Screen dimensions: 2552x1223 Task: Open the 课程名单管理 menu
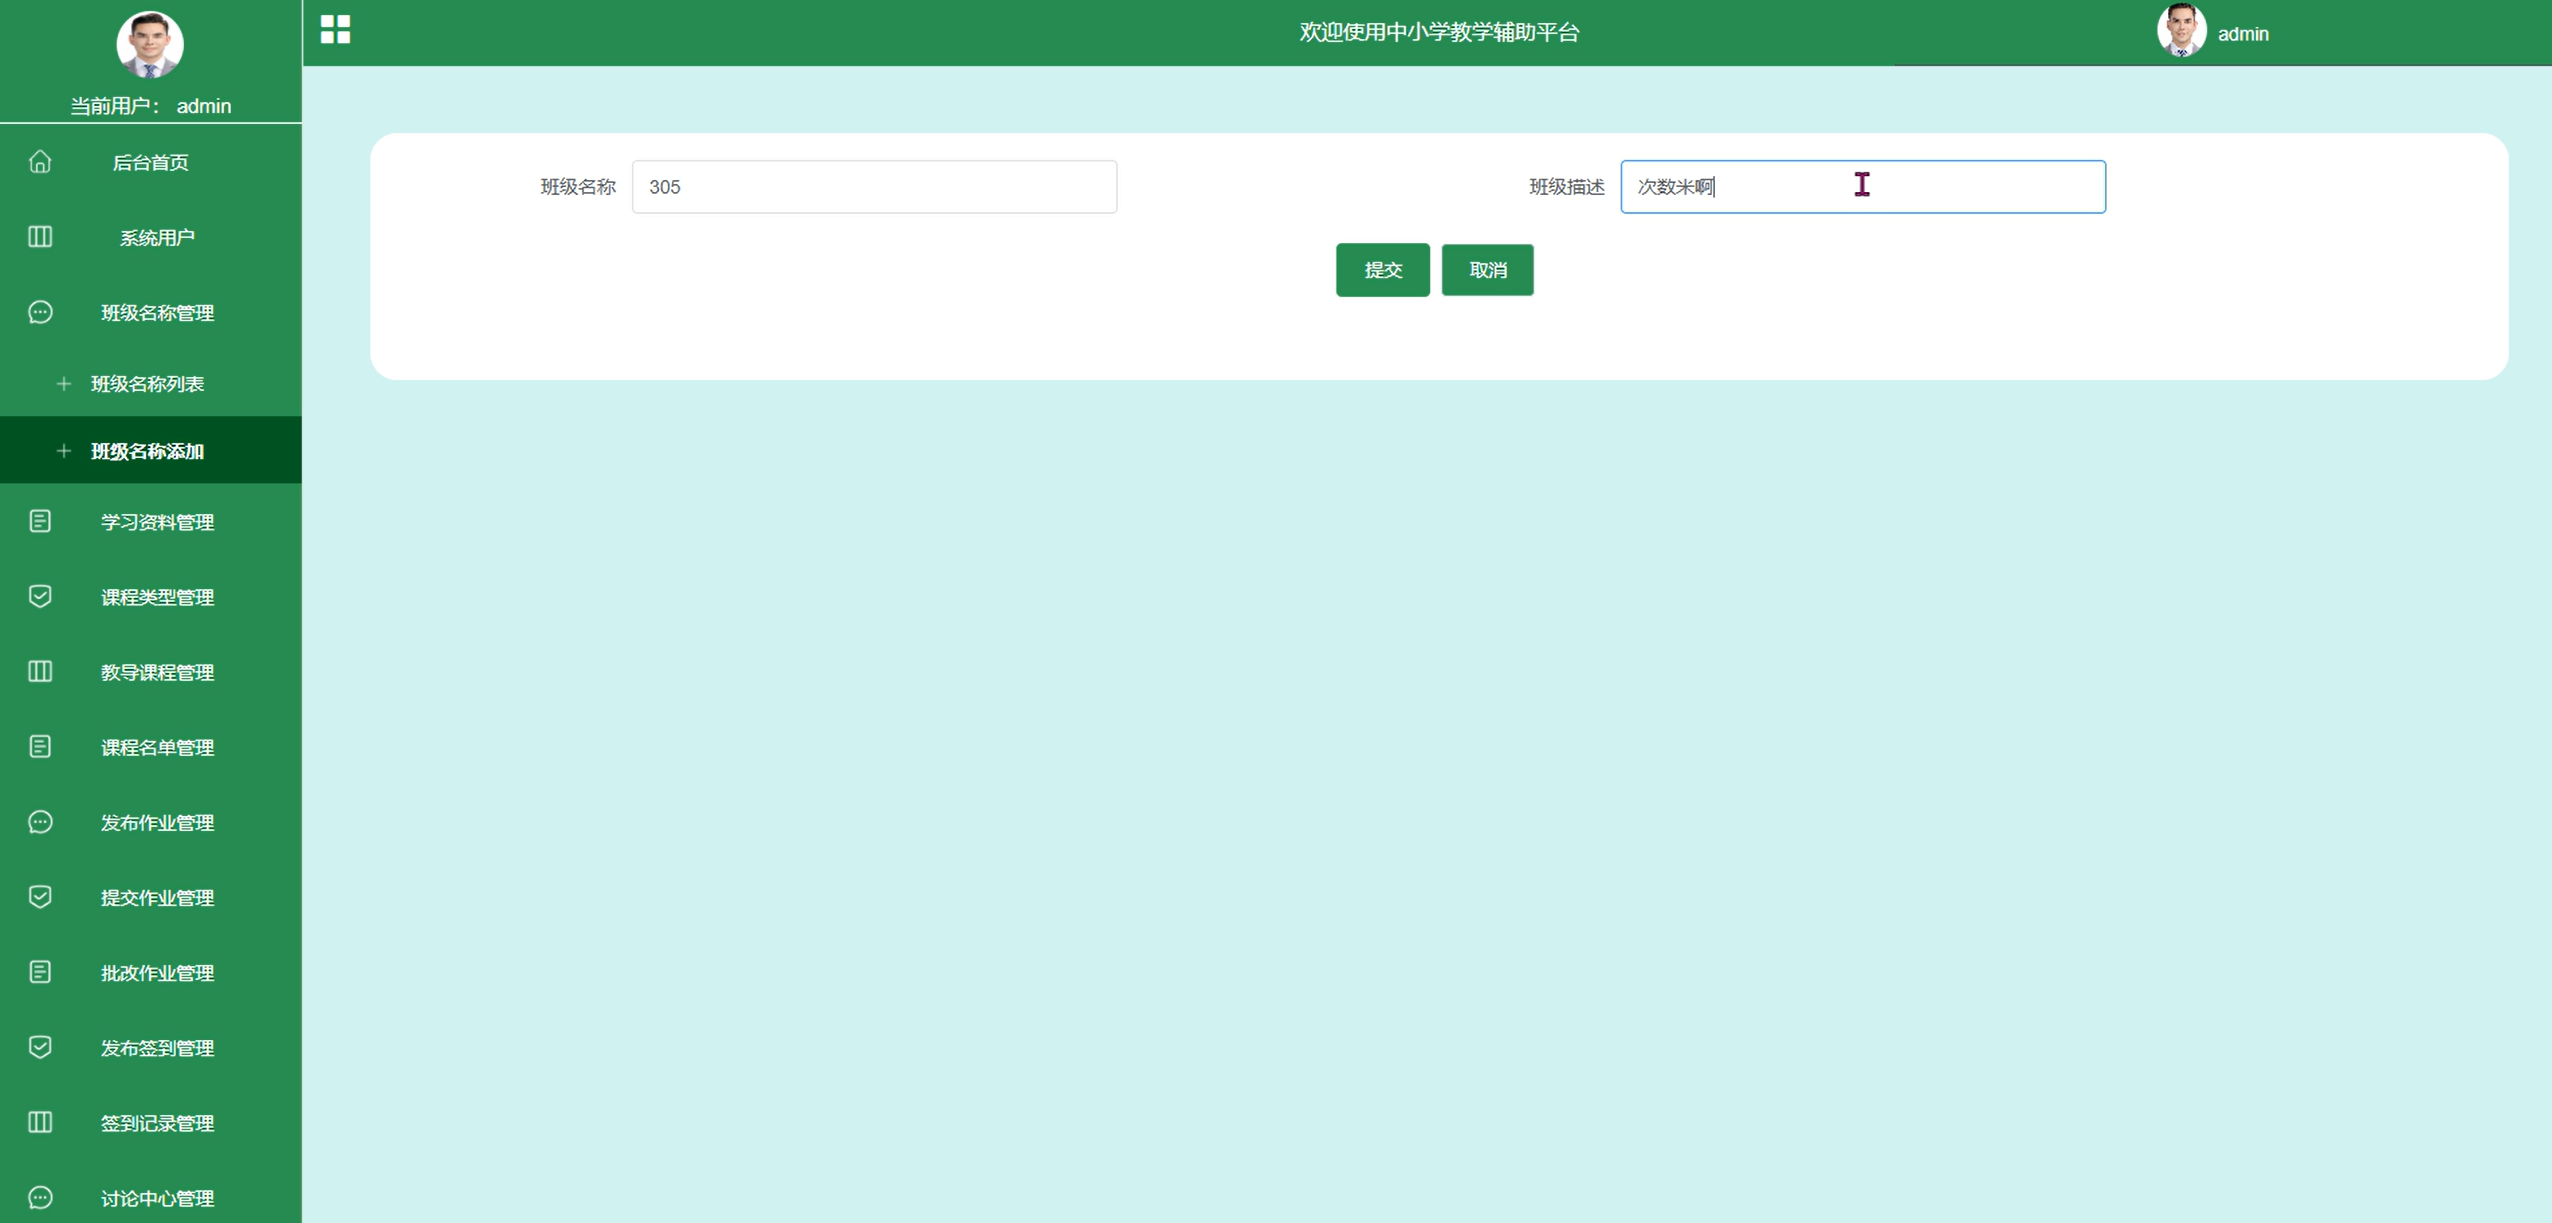coord(157,748)
